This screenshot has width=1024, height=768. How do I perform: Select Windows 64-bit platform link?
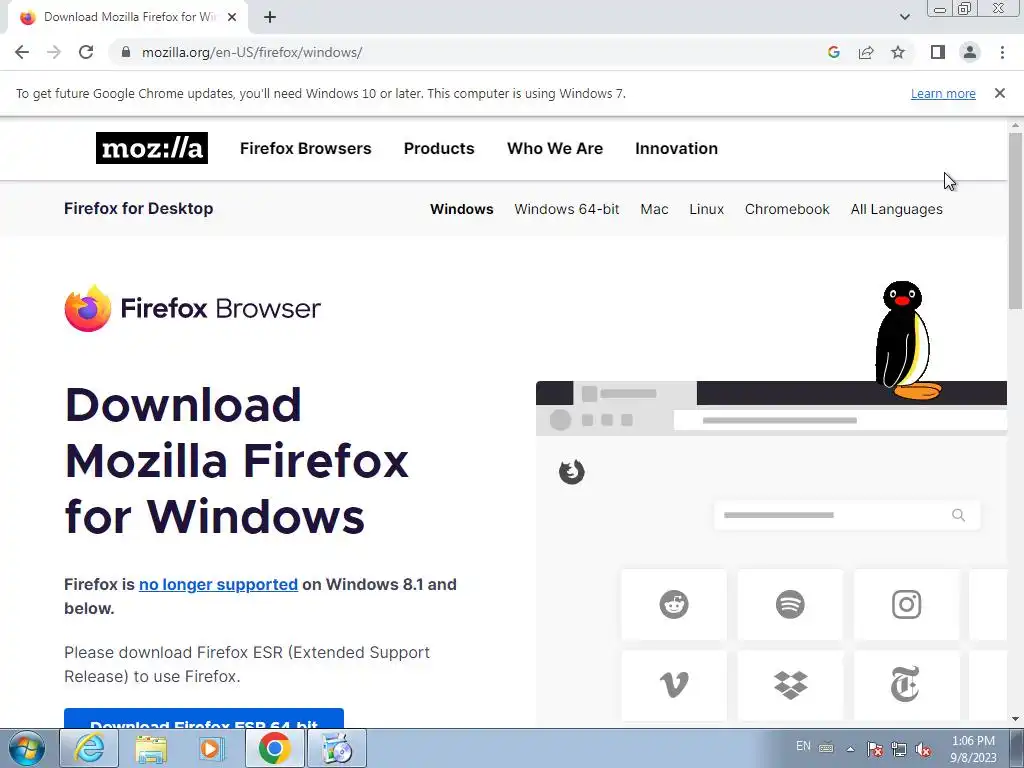tap(567, 209)
